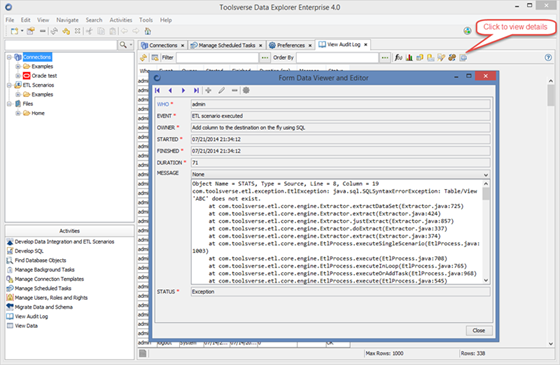Open View Data activity

point(26,325)
